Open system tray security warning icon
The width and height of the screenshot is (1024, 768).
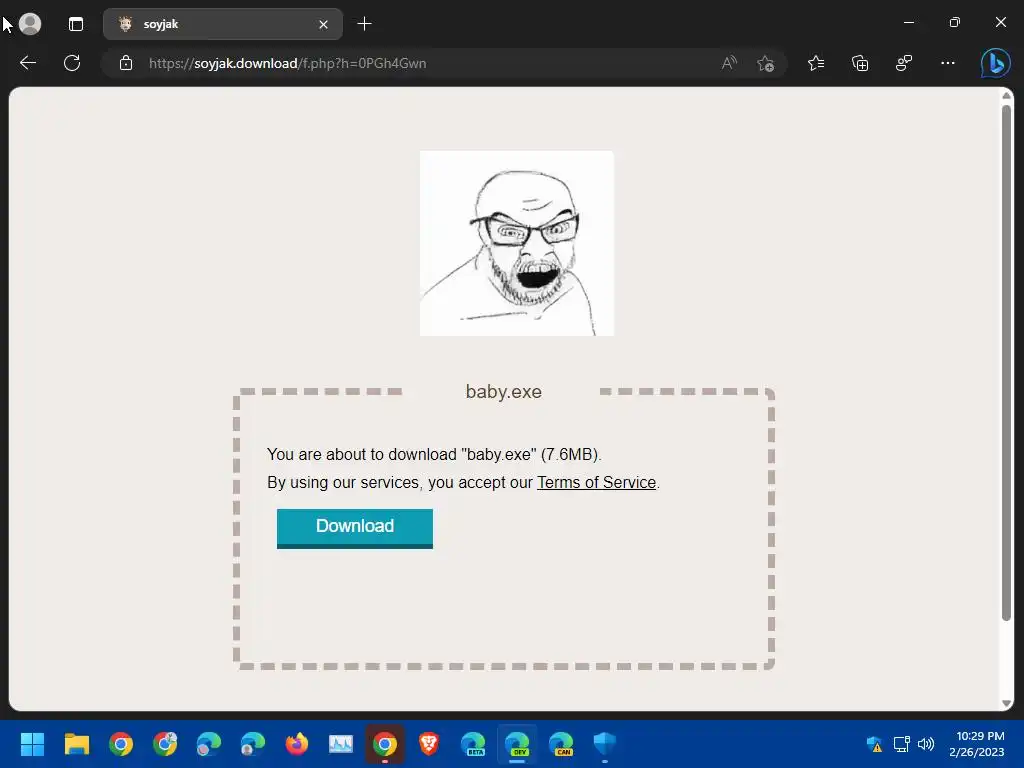(x=874, y=744)
